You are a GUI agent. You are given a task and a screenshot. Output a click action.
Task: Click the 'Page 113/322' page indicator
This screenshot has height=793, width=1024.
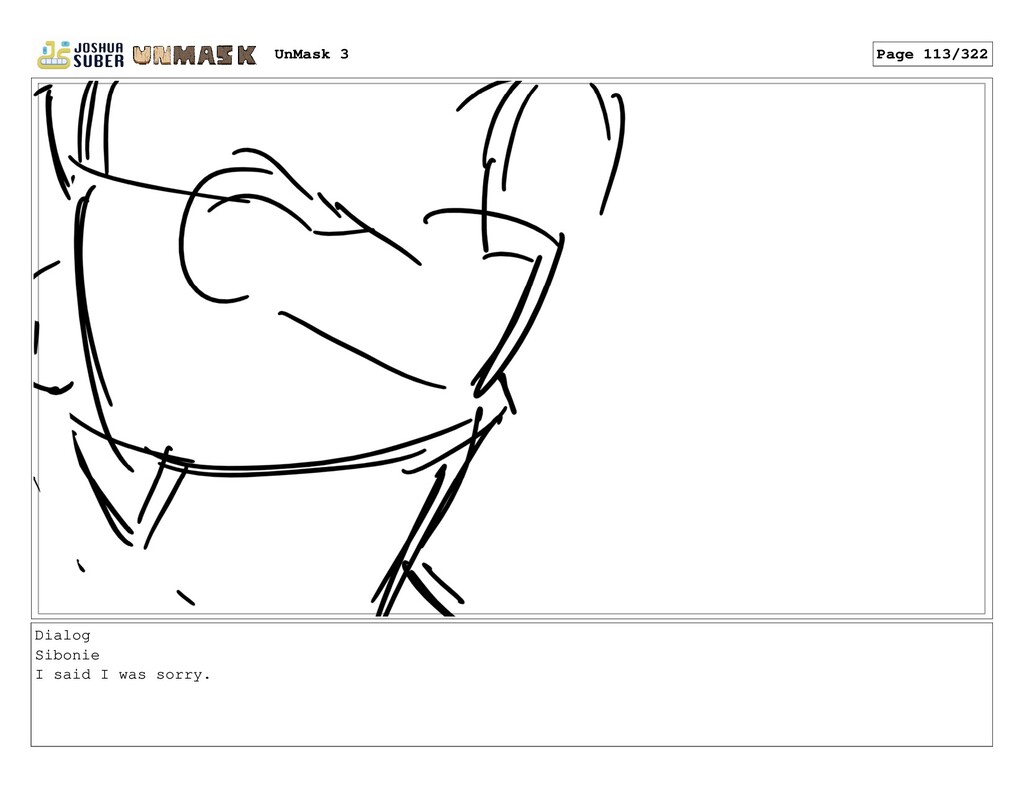[932, 54]
